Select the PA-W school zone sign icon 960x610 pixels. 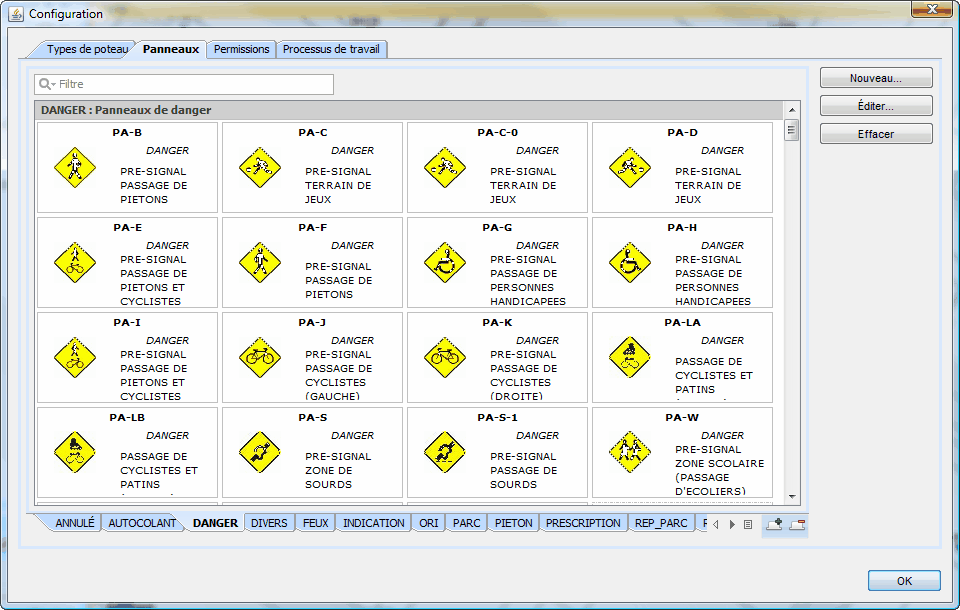pos(629,452)
